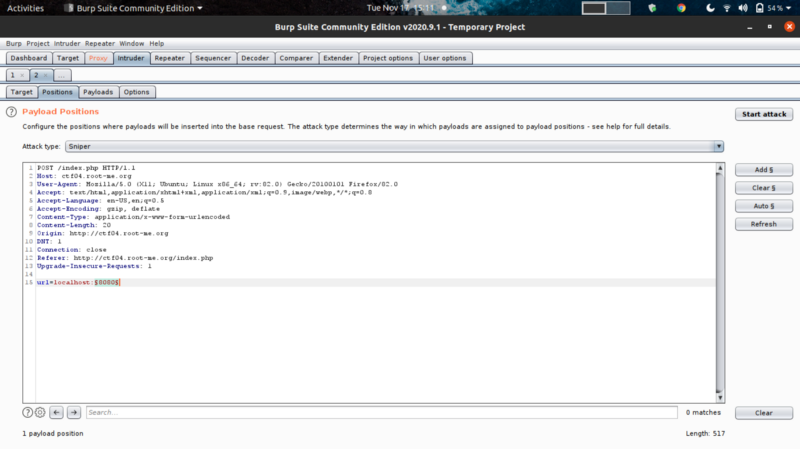Select the Positions sub-tab
The height and width of the screenshot is (449, 800).
click(57, 92)
